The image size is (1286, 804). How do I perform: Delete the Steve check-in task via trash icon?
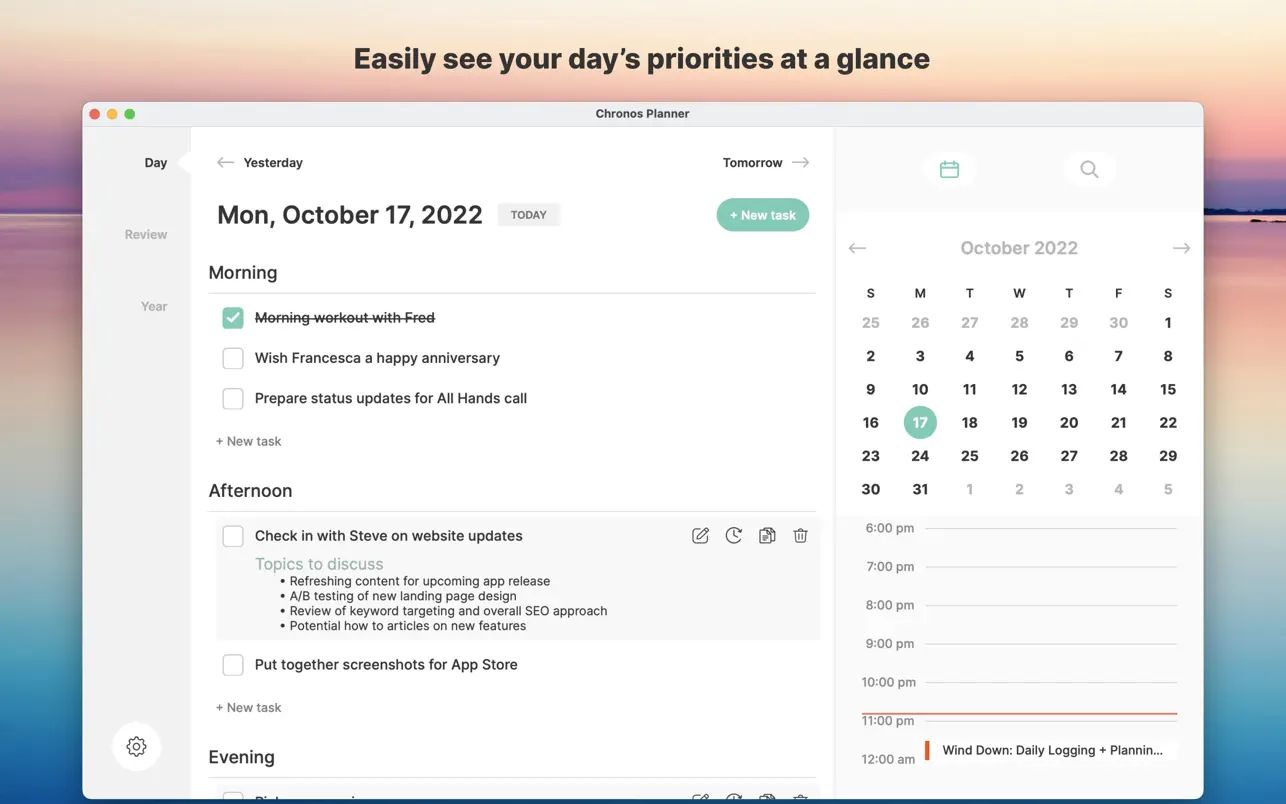[x=800, y=535]
